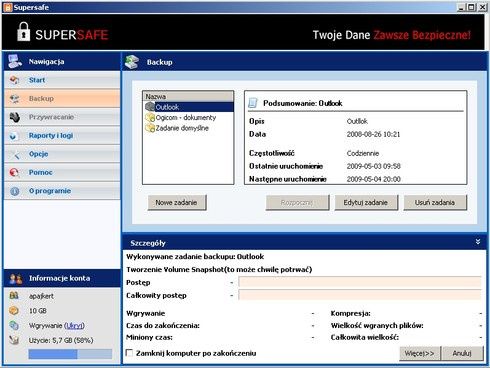Enable Zamknij komputer po zakończeniu checkbox

tap(129, 353)
